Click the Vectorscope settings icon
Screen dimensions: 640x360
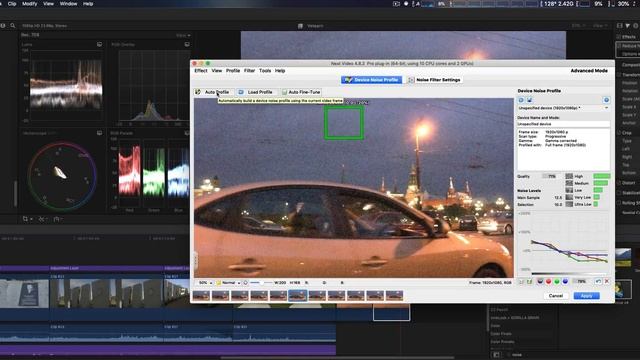(100, 133)
